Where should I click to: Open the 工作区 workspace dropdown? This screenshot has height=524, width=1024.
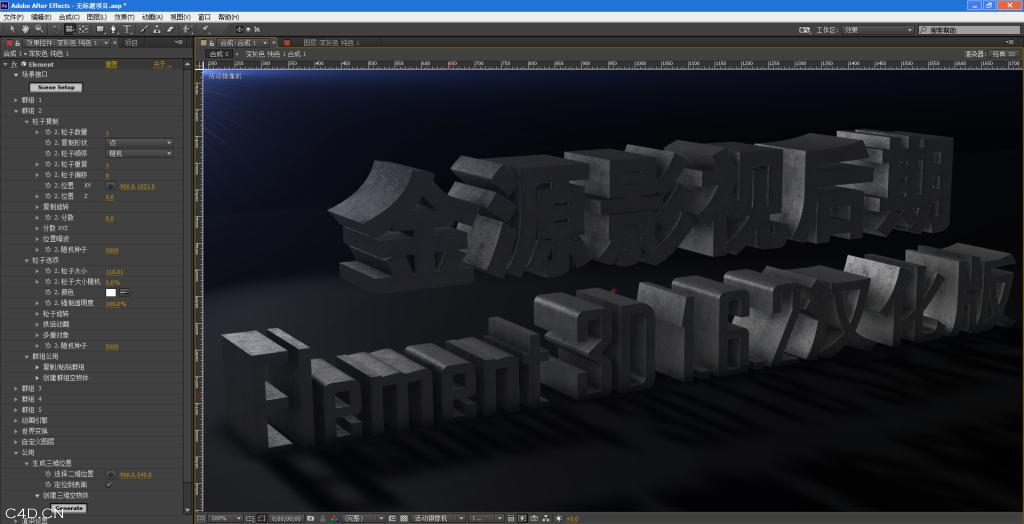pos(877,30)
